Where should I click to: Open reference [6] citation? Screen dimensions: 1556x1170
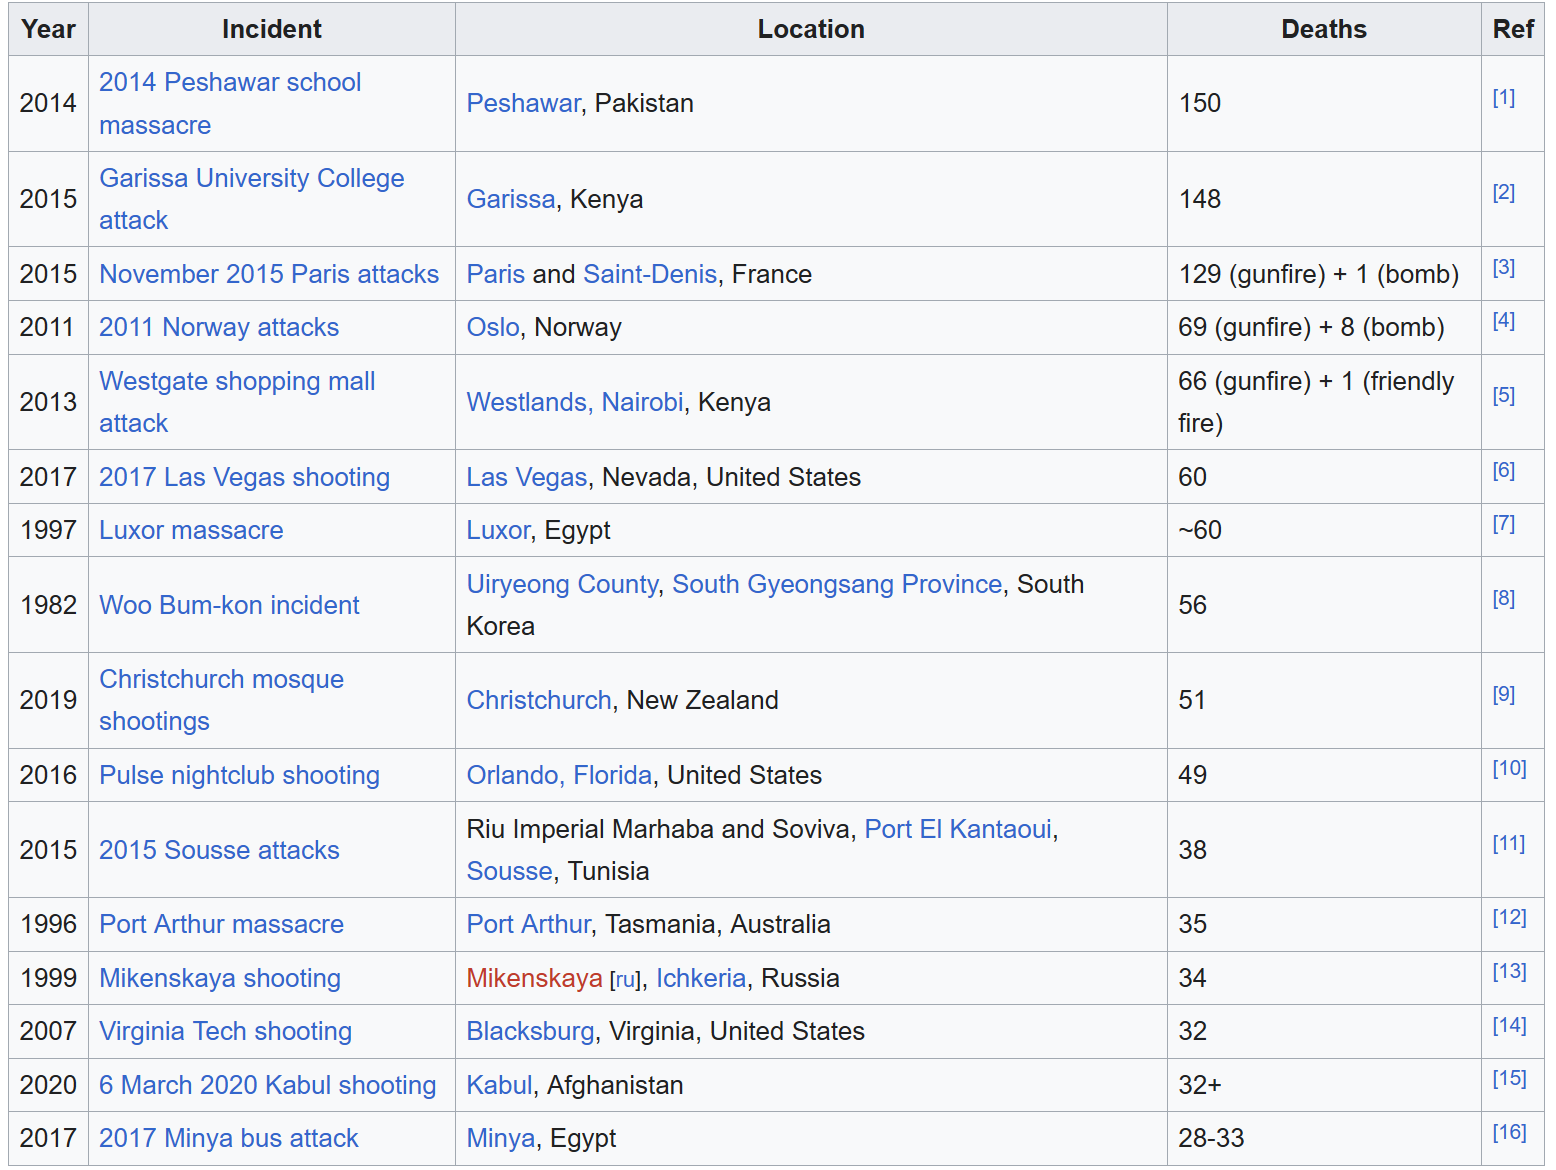point(1503,470)
